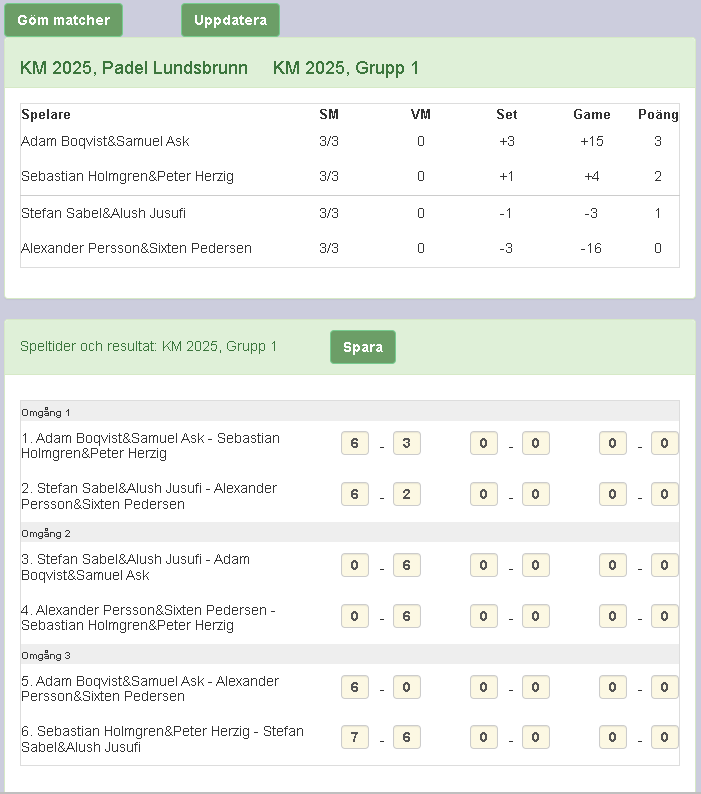Viewport: 701px width, 794px height.
Task: Focus match 3 first-set left score field
Action: [355, 565]
